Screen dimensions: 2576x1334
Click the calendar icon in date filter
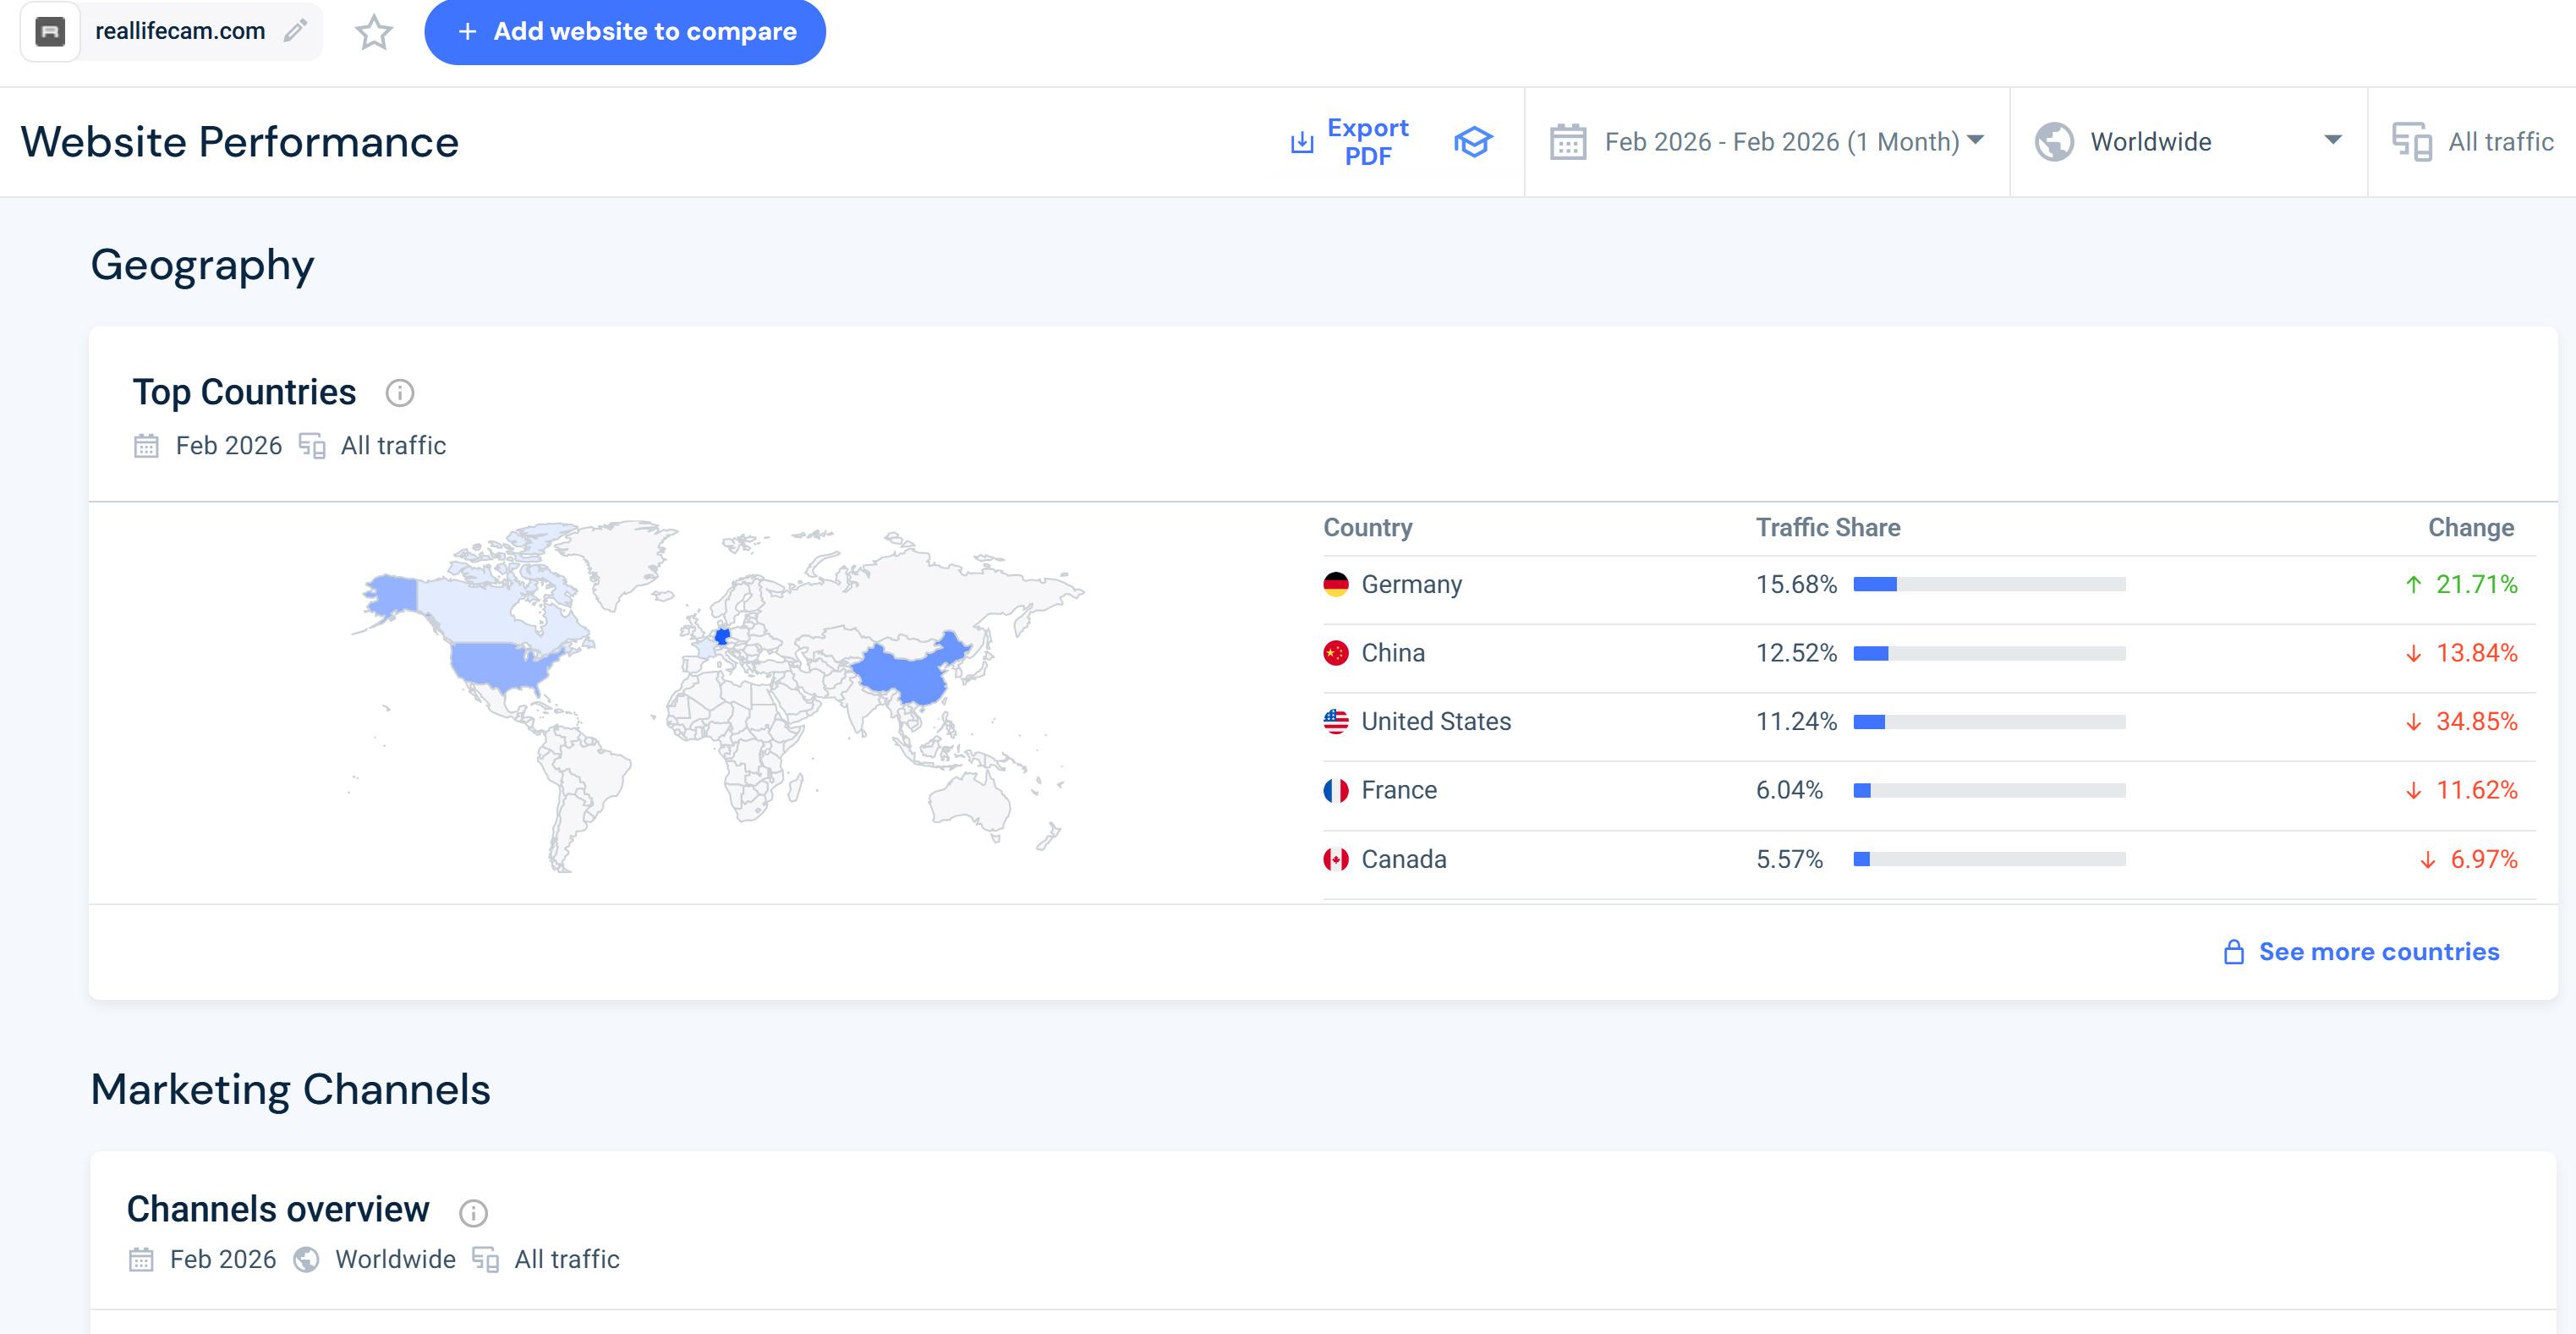(x=1567, y=142)
